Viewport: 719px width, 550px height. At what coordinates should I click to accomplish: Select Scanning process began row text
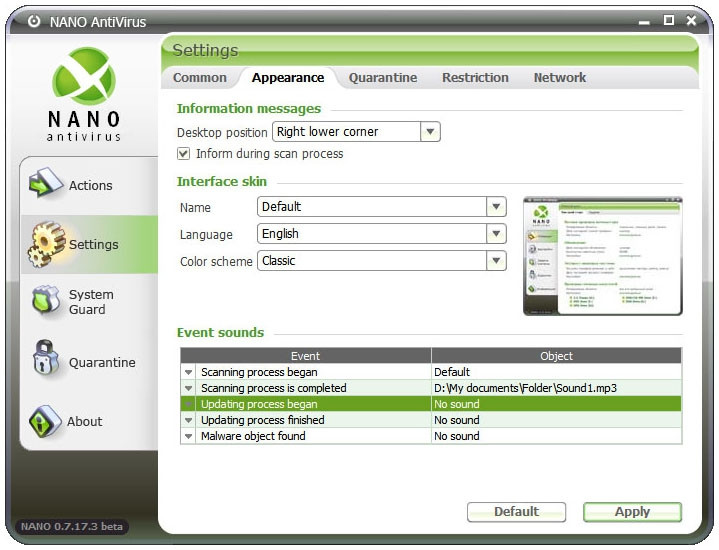259,372
